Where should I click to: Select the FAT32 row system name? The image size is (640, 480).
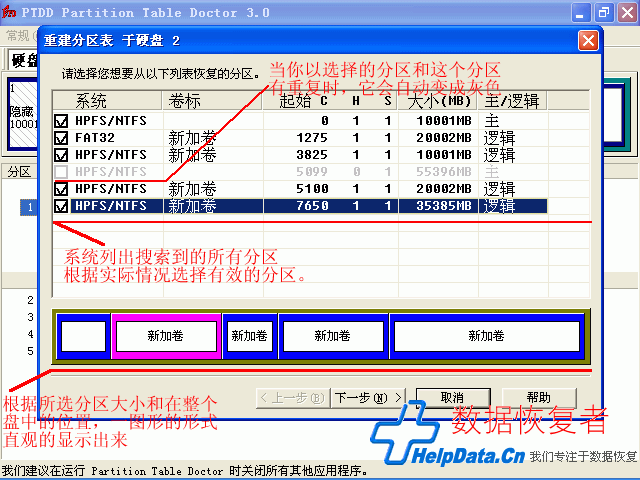point(95,138)
